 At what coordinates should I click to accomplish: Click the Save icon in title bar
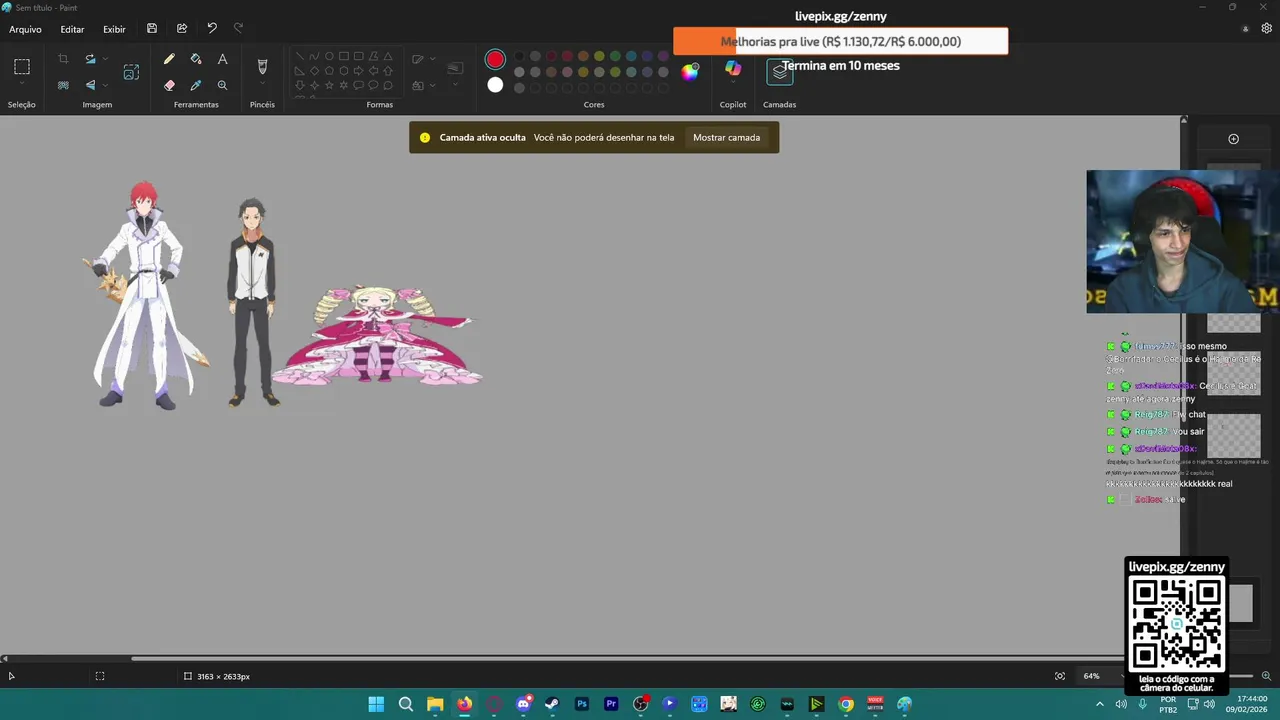(x=152, y=29)
